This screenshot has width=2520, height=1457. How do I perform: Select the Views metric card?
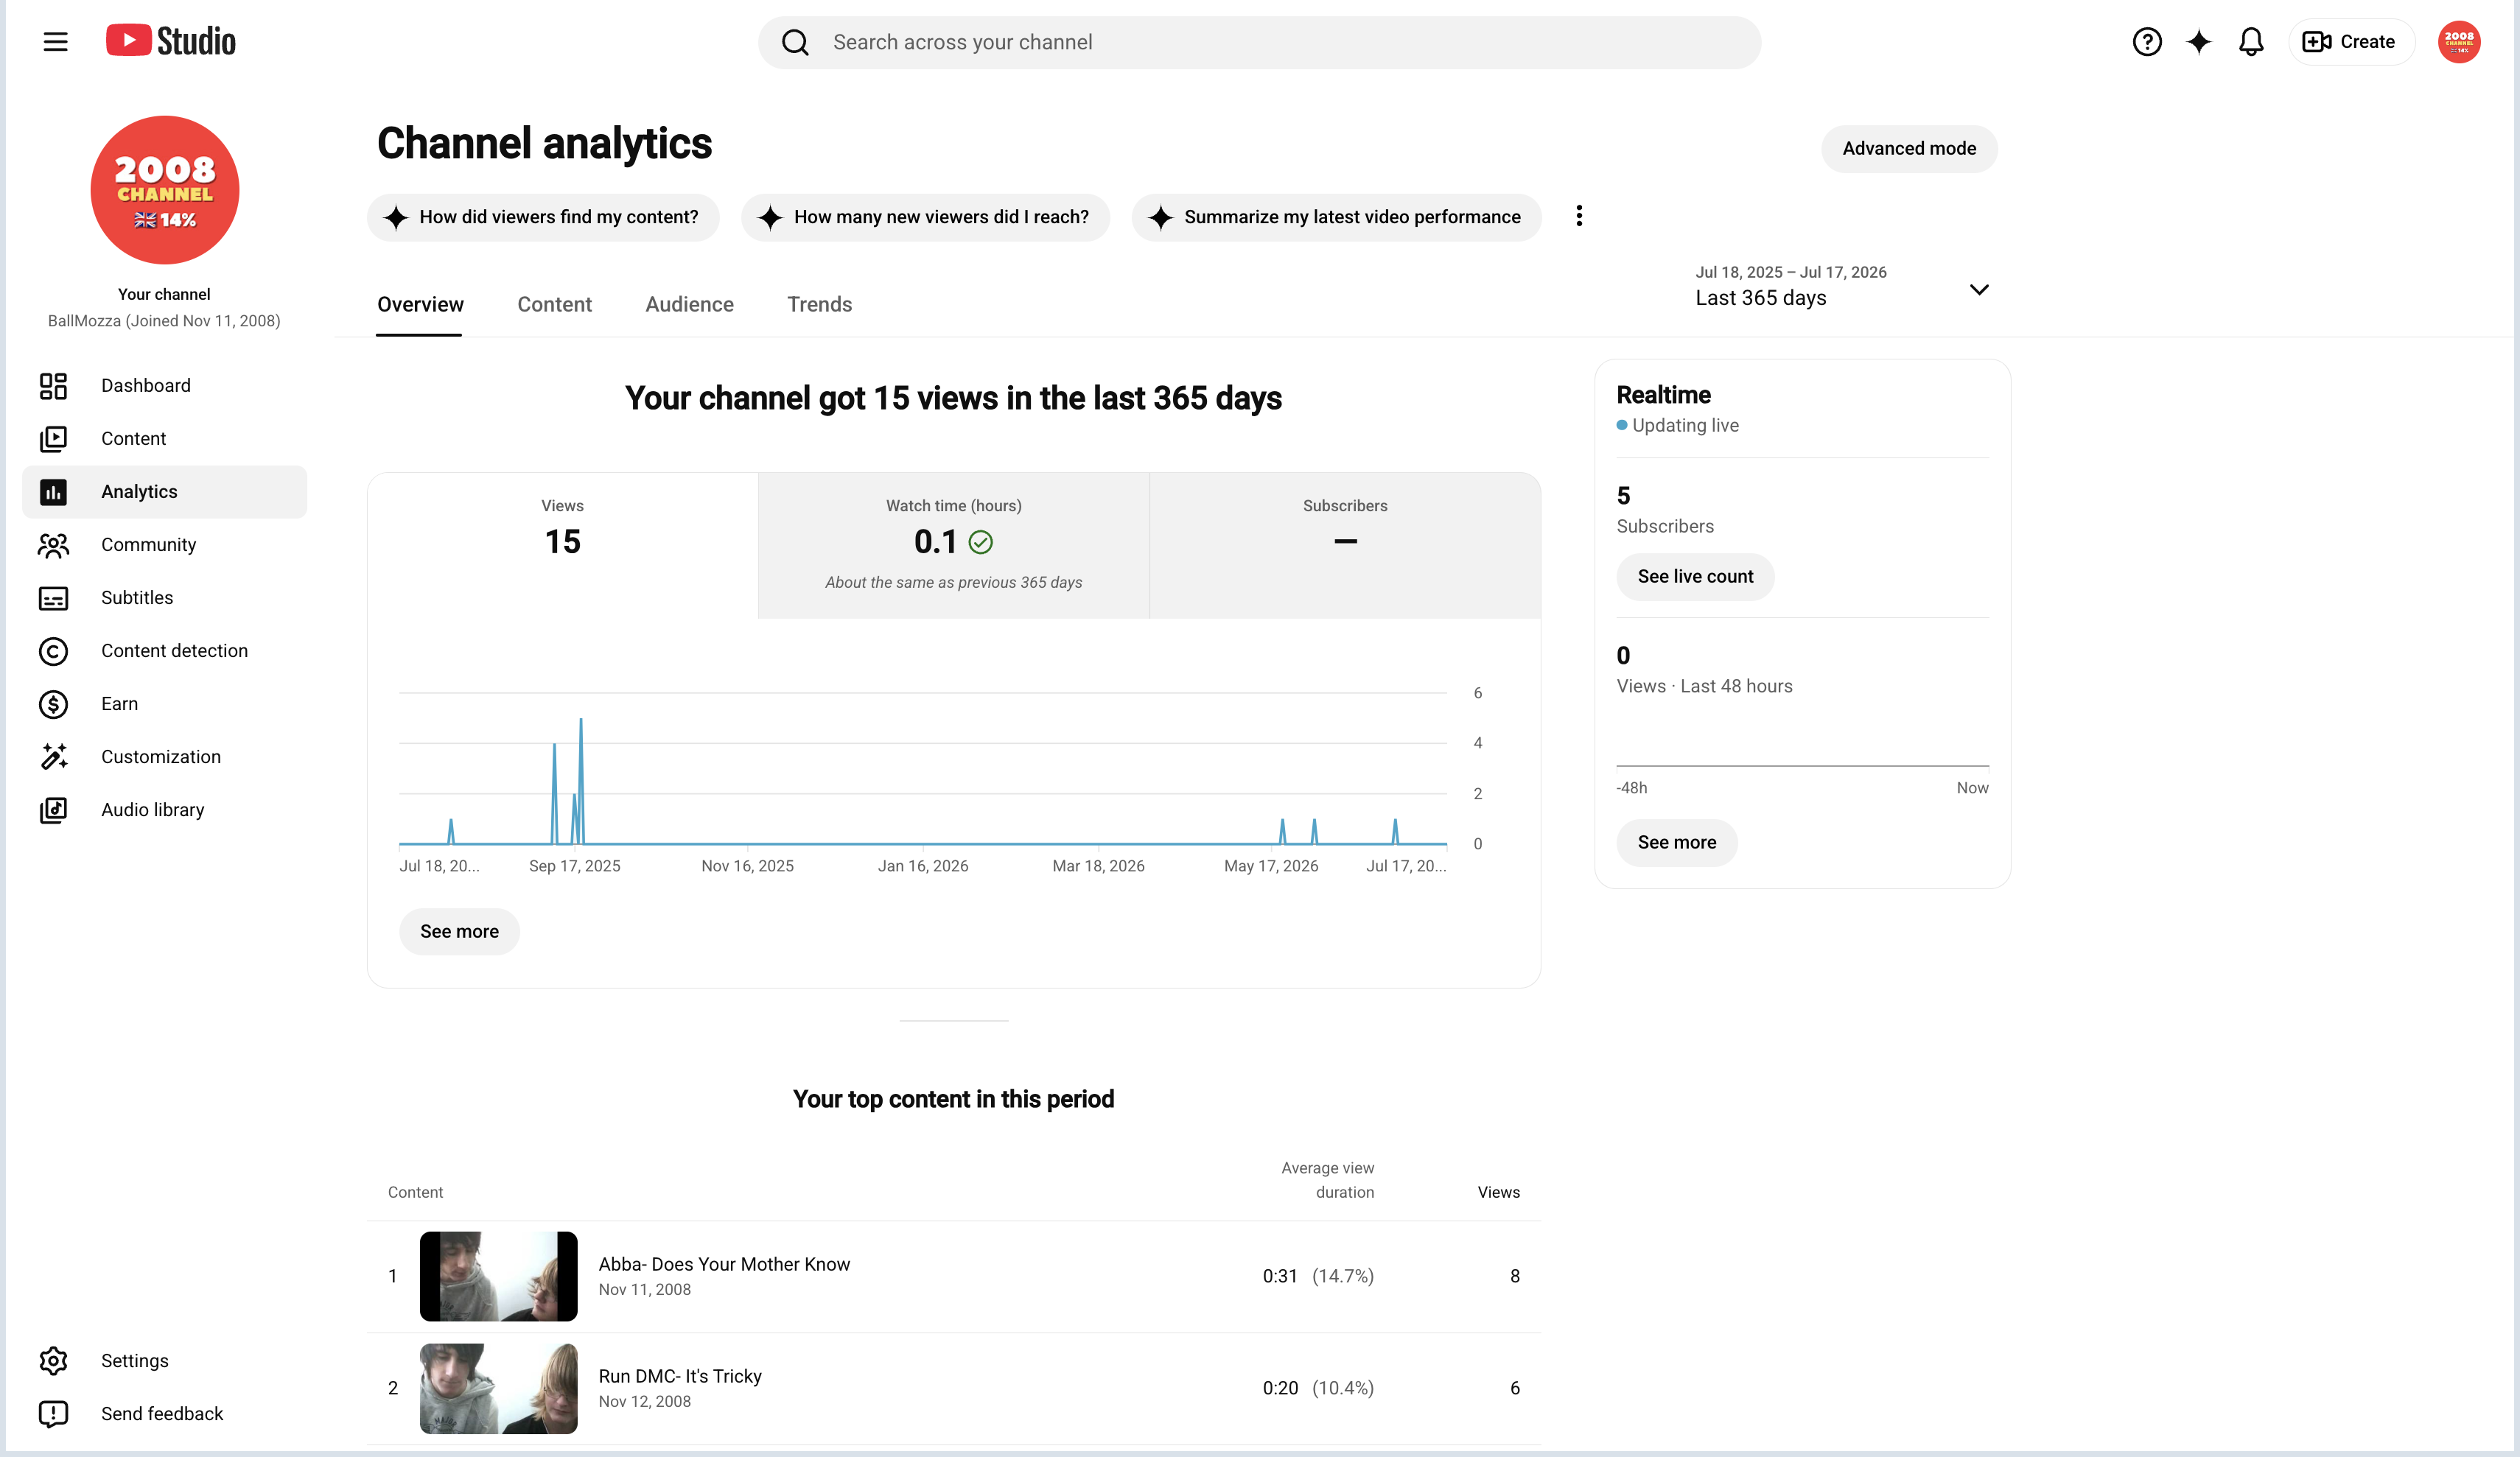(x=562, y=545)
